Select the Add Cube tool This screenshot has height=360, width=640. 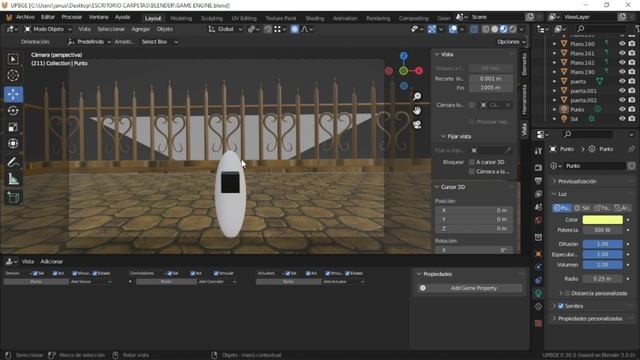point(13,198)
